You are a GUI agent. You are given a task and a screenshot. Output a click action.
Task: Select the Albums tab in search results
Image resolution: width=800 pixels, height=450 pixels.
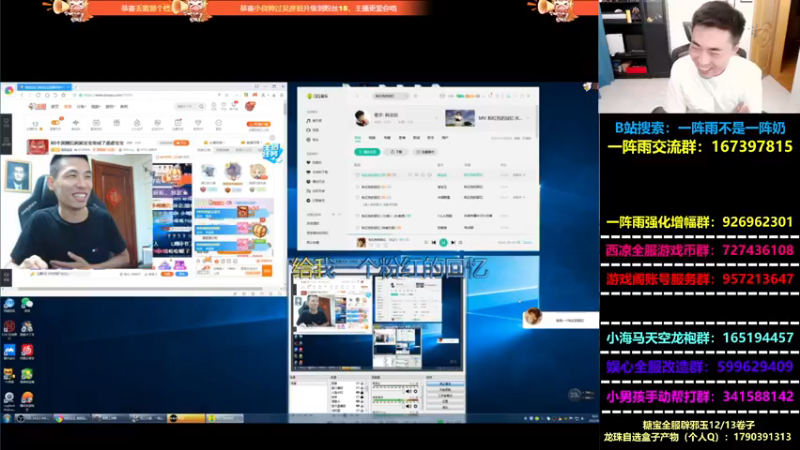point(387,138)
